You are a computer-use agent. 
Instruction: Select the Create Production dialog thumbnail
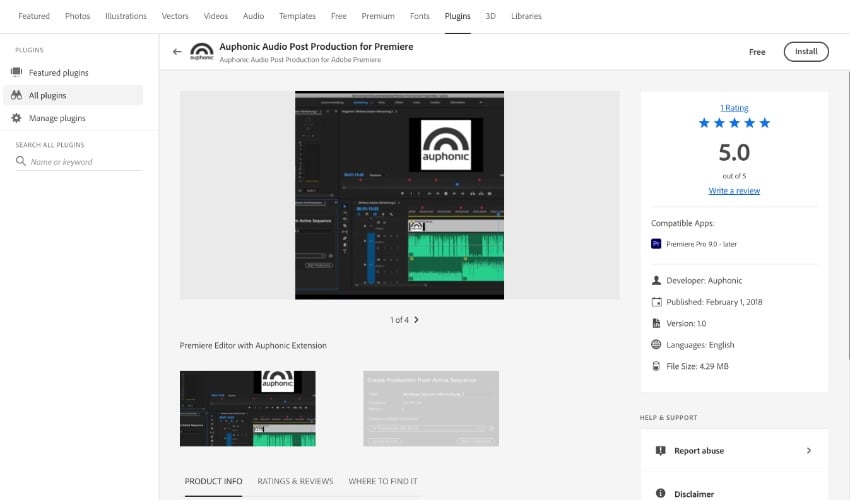pos(431,408)
